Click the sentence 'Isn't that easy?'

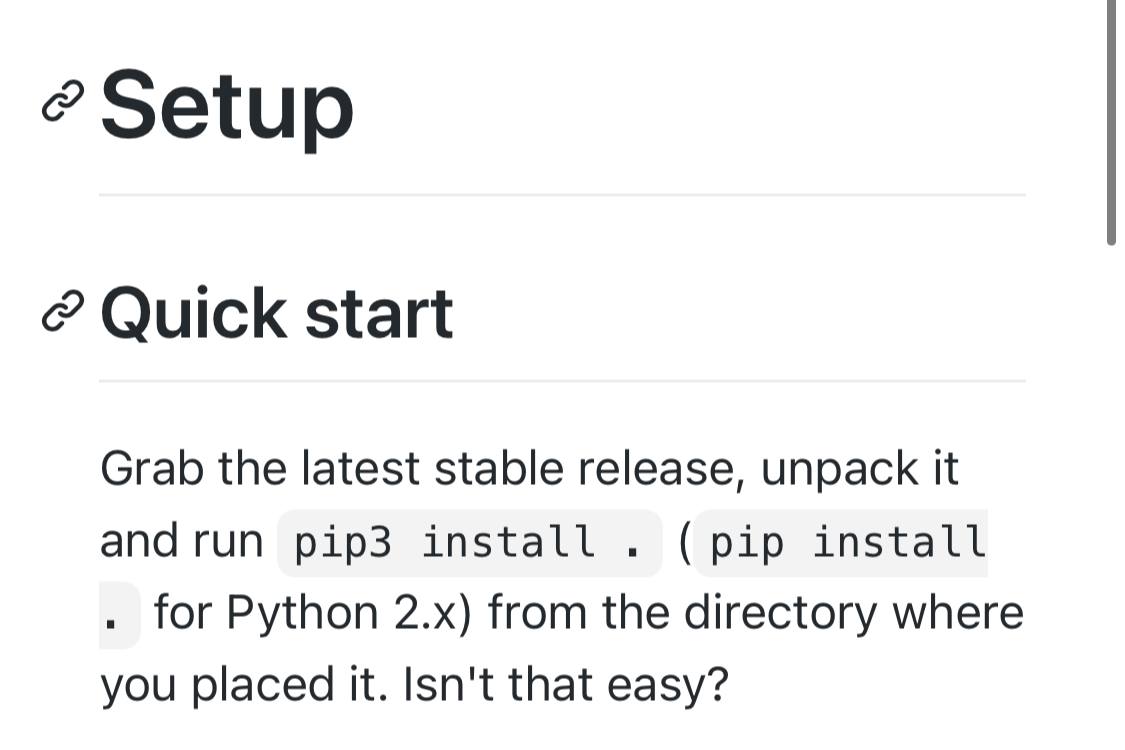click(x=566, y=685)
